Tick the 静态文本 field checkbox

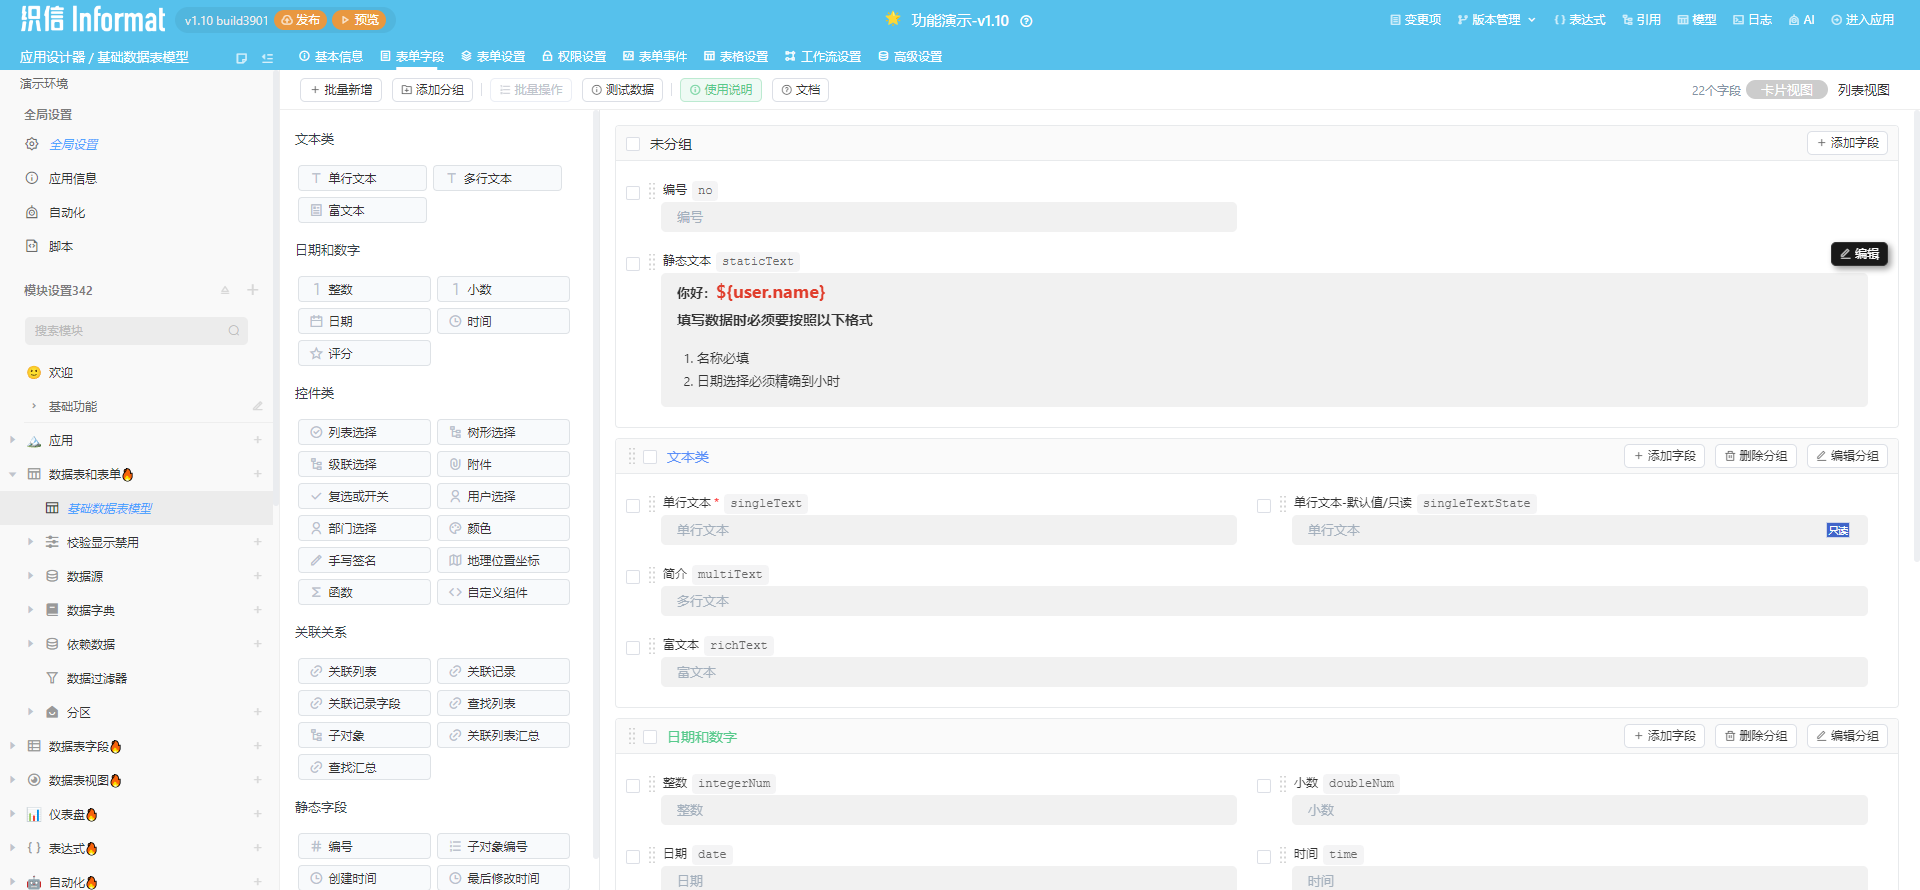tap(633, 264)
